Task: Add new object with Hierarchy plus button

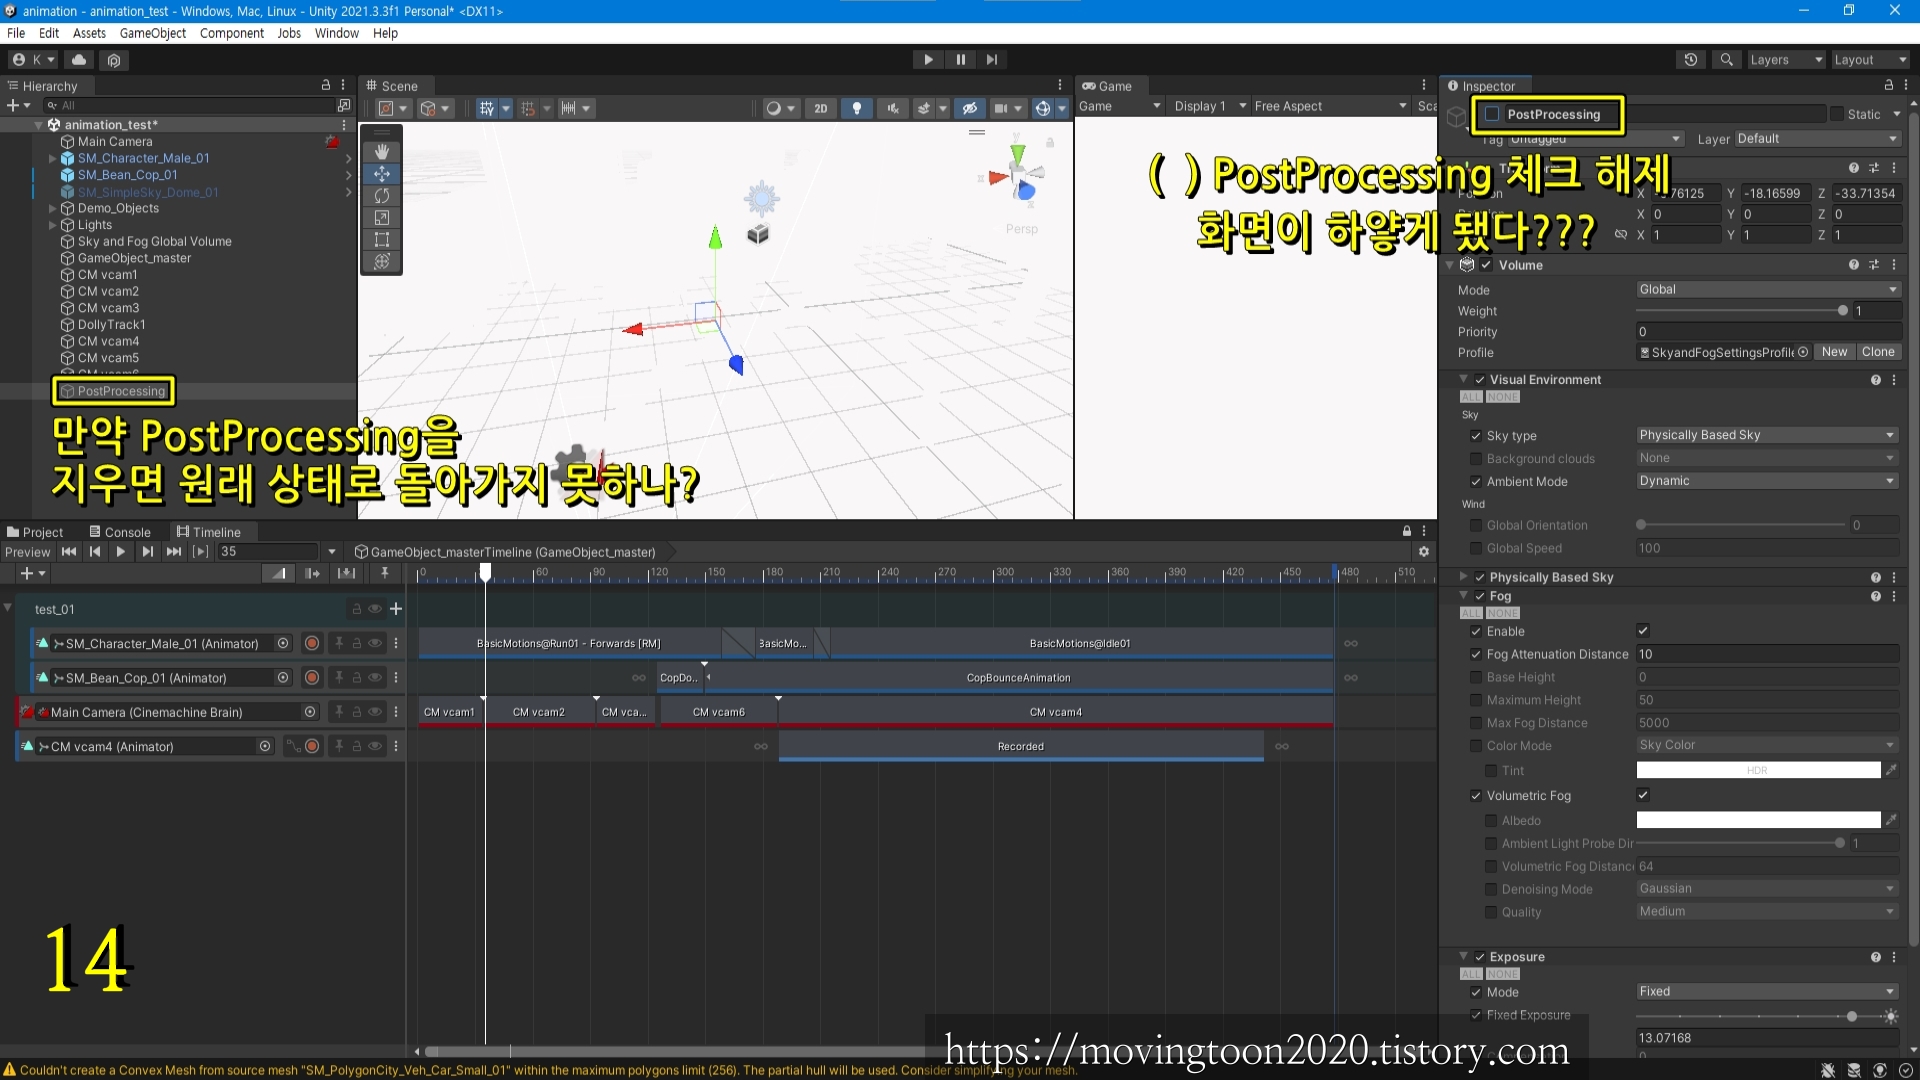Action: click(18, 105)
